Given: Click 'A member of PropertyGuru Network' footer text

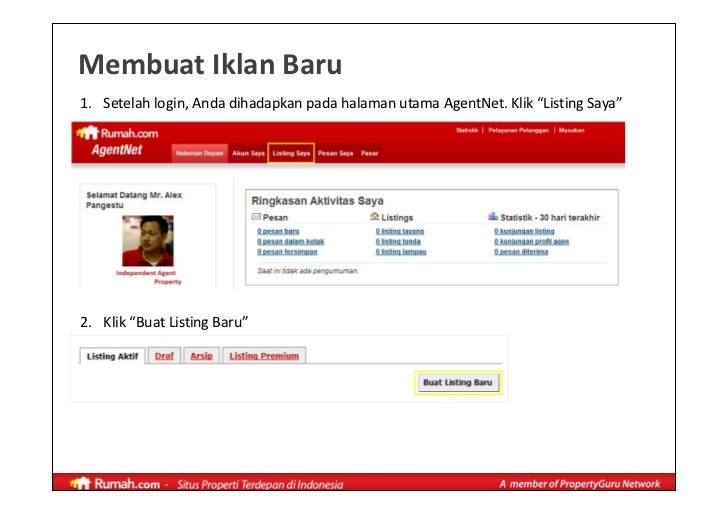Looking at the screenshot, I should (579, 484).
